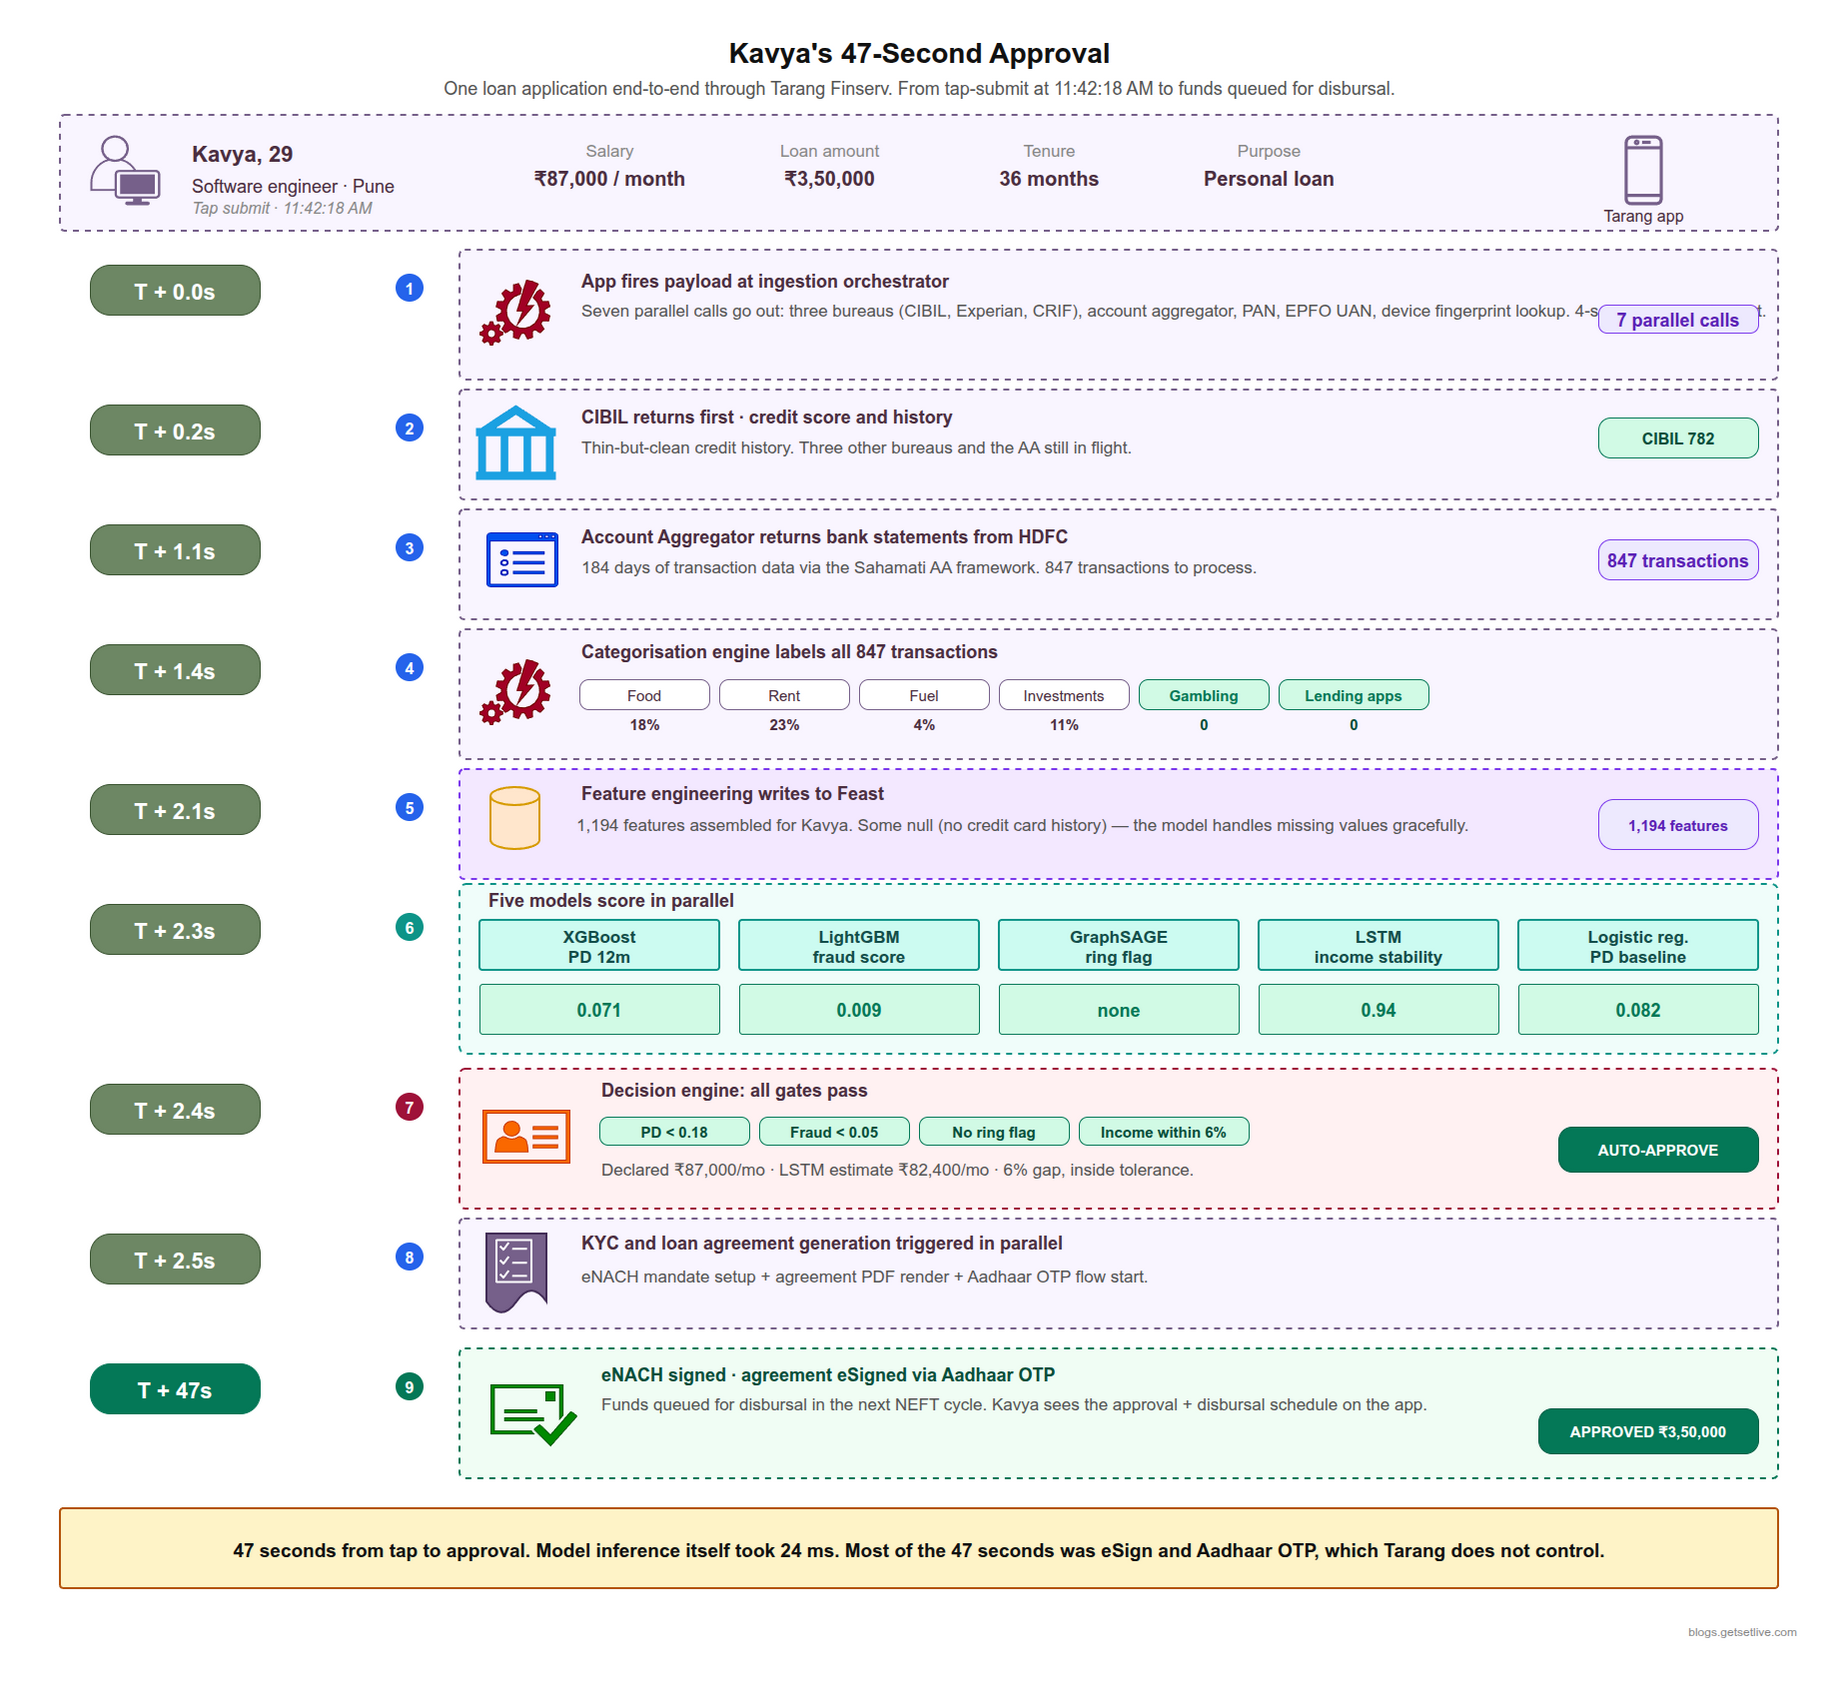This screenshot has height=1700, width=1840.
Task: Click the ID card icon for decision engine
Action: pos(526,1136)
